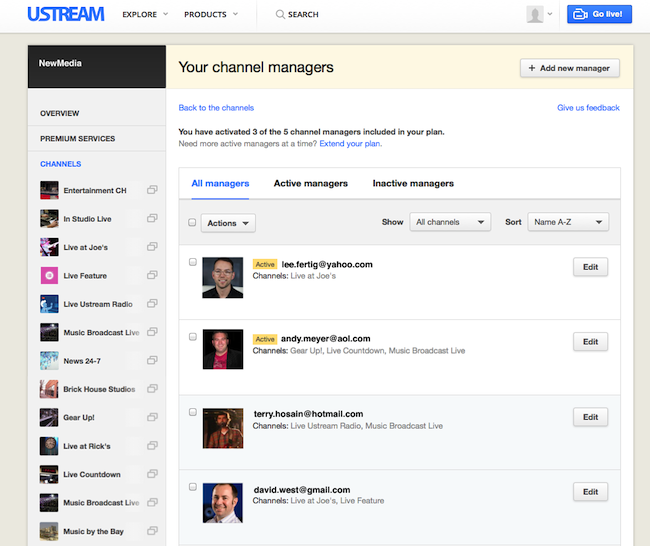
Task: Edit manager lee.fertig@yahoo.com
Action: [590, 267]
